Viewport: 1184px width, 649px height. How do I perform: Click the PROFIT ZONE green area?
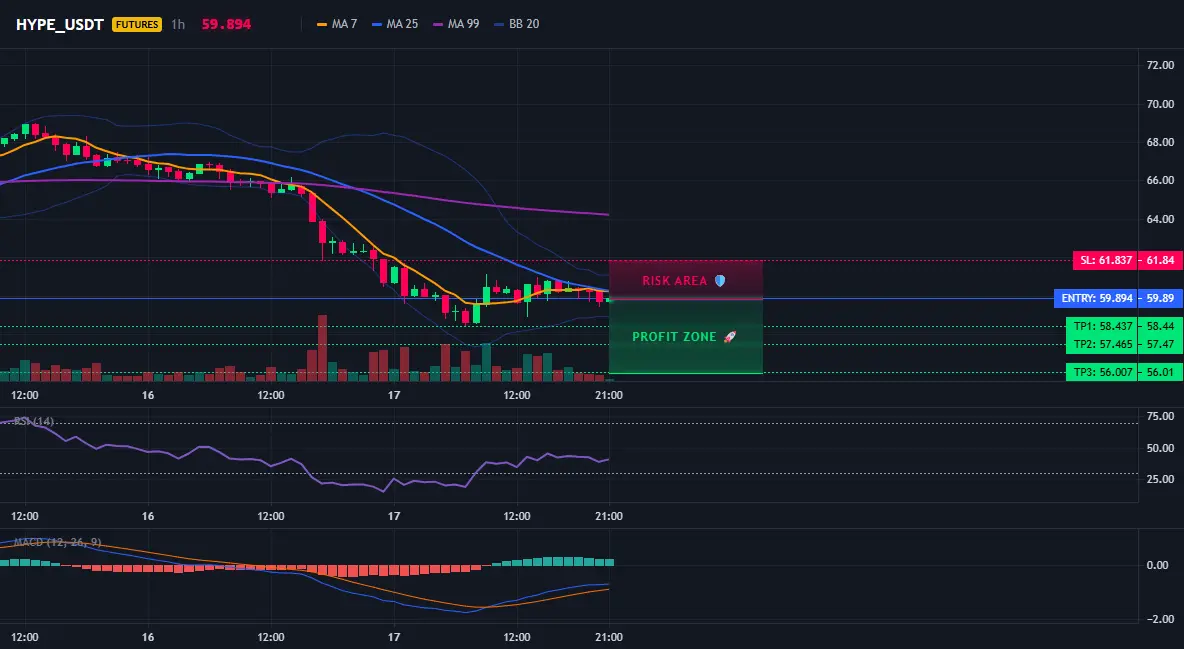pyautogui.click(x=686, y=336)
